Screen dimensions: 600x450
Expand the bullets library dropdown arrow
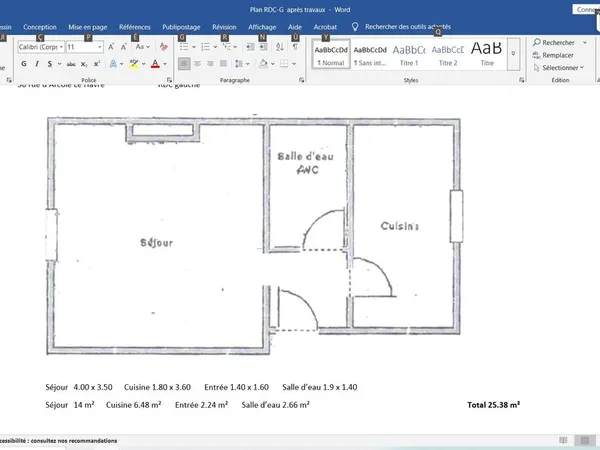(194, 47)
